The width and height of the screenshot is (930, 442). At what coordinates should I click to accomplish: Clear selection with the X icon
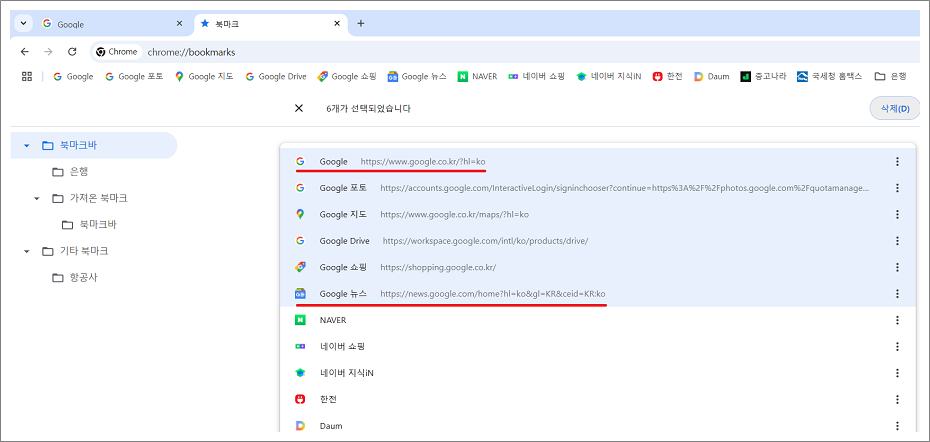pyautogui.click(x=299, y=108)
